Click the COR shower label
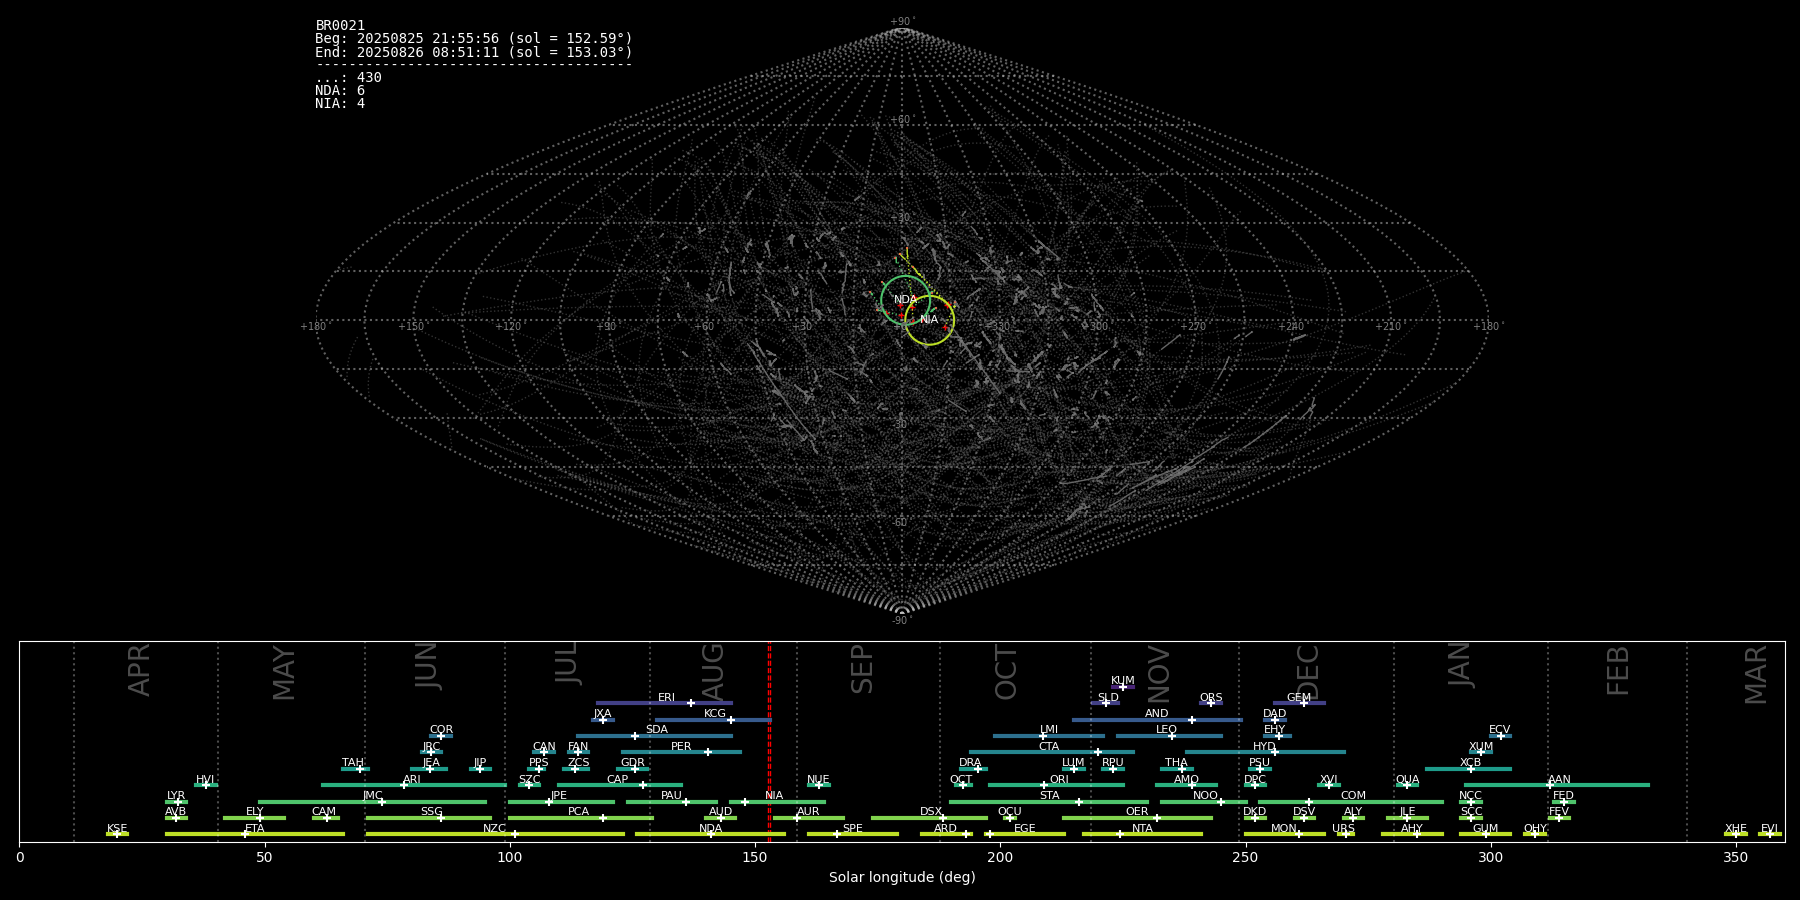1800x900 pixels. 441,730
